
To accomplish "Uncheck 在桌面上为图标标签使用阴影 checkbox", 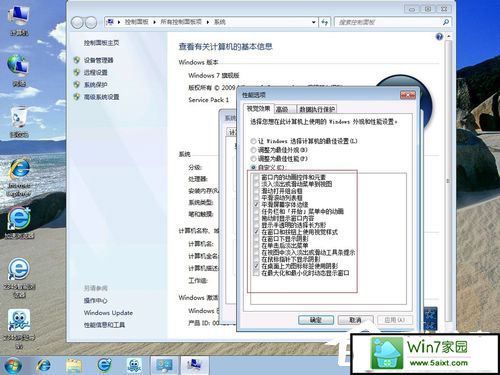I will tap(256, 266).
